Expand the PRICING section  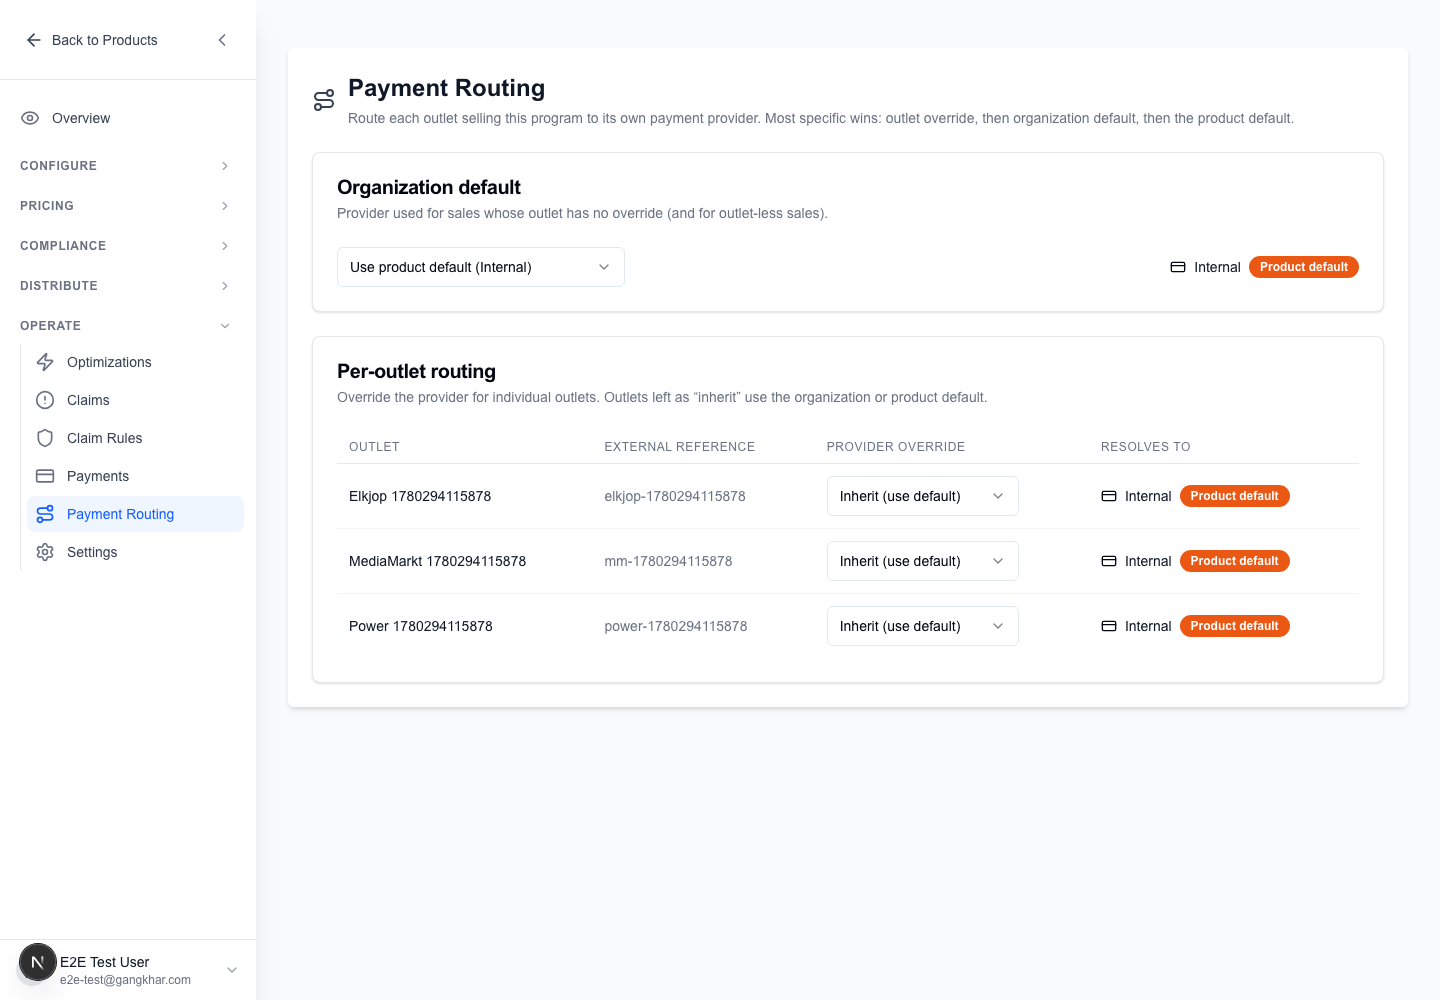point(126,206)
